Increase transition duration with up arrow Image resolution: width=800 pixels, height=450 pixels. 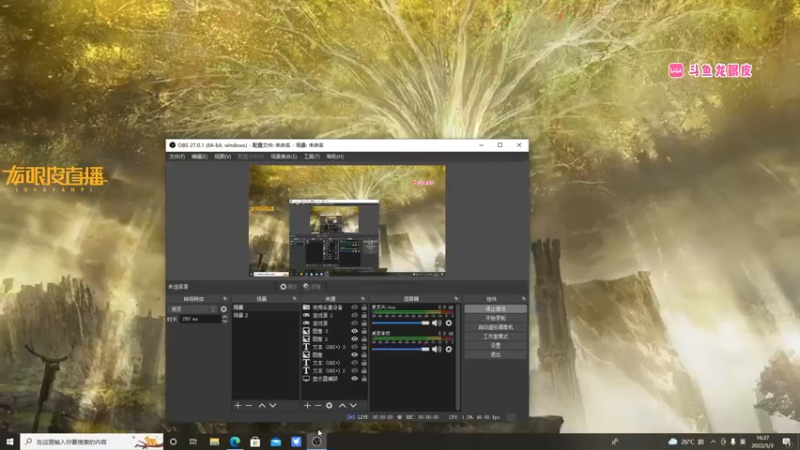pyautogui.click(x=224, y=317)
